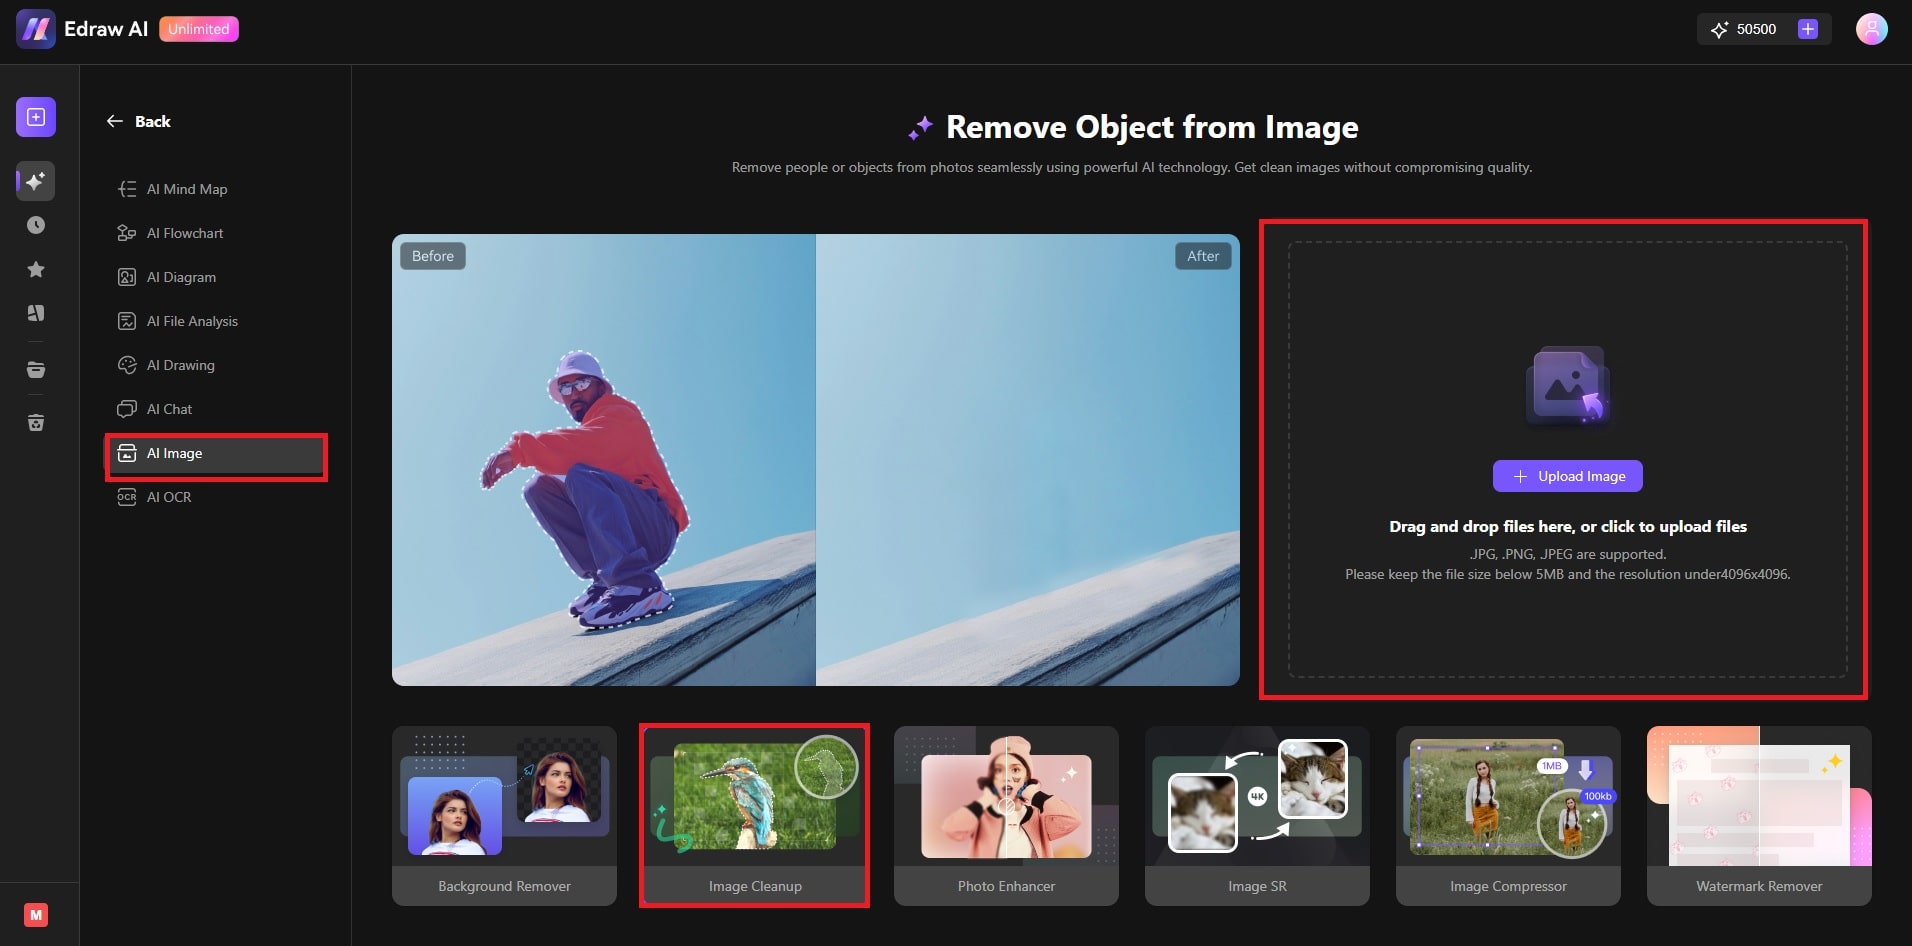1912x946 pixels.
Task: Go Back using the Back label
Action: pos(153,121)
